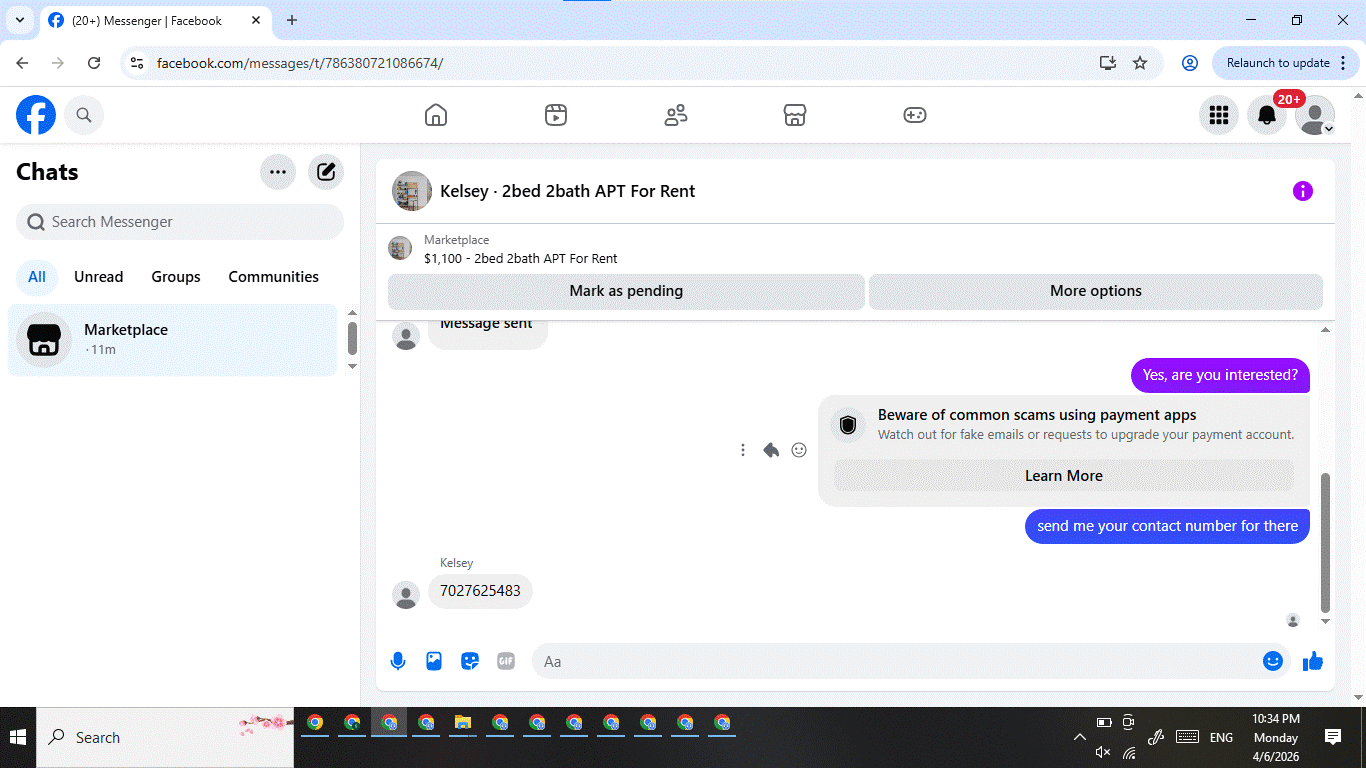
Task: Click the $1,100 2bed 2bath listing link
Action: coord(521,258)
